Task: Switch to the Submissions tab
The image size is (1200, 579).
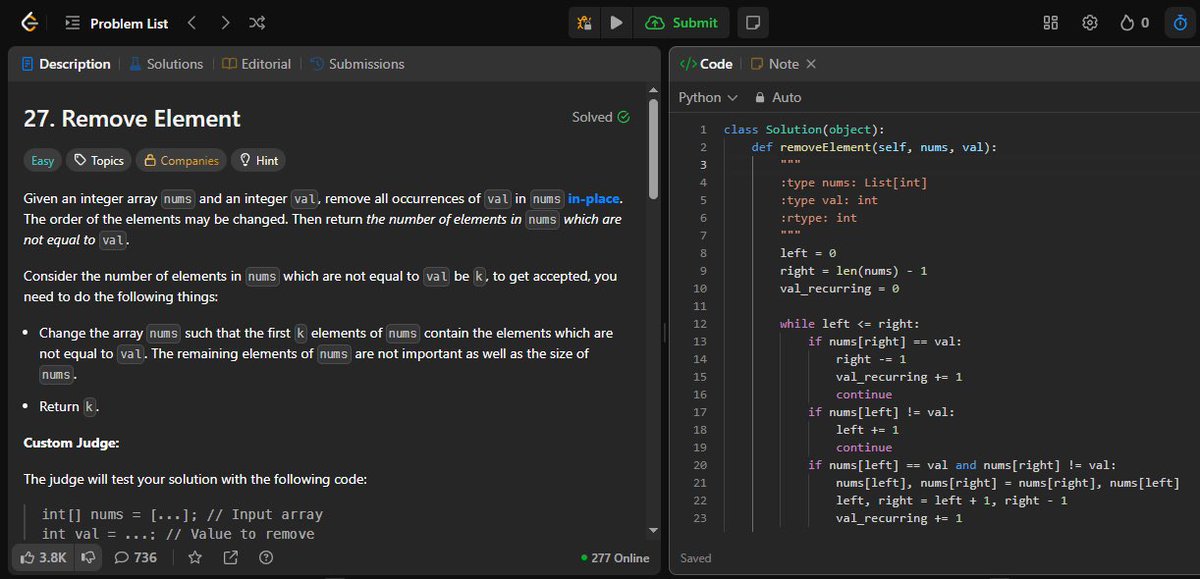Action: (x=357, y=64)
